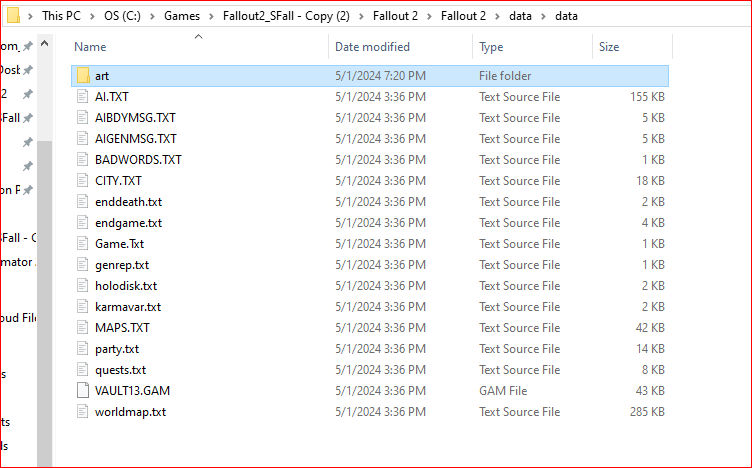The width and height of the screenshot is (752, 468).
Task: Navigate to Games in breadcrumb
Action: click(182, 16)
